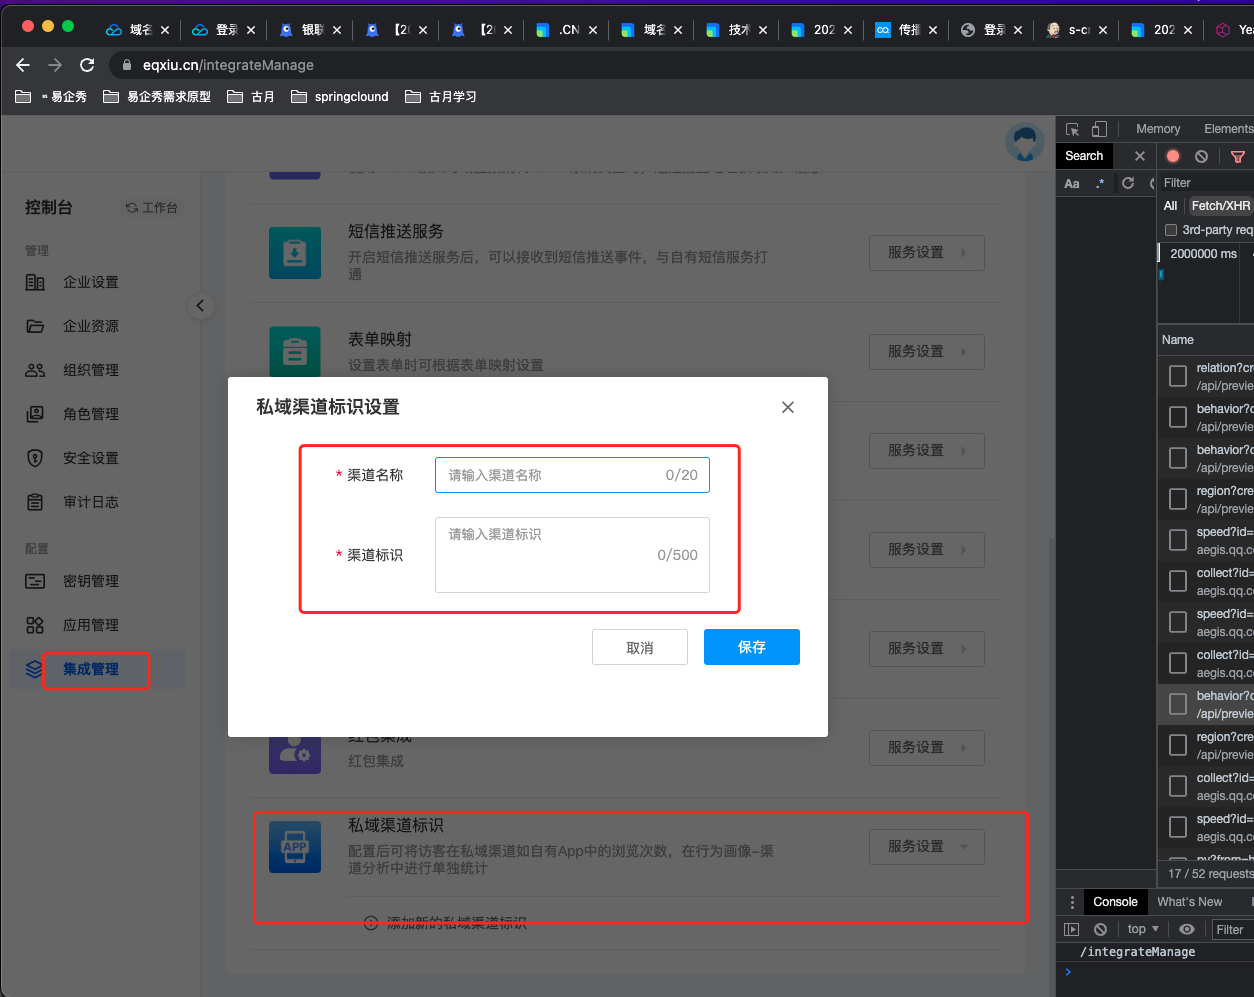Open the console top context dropdown
Screen dimensions: 1254x997
coord(1143,929)
